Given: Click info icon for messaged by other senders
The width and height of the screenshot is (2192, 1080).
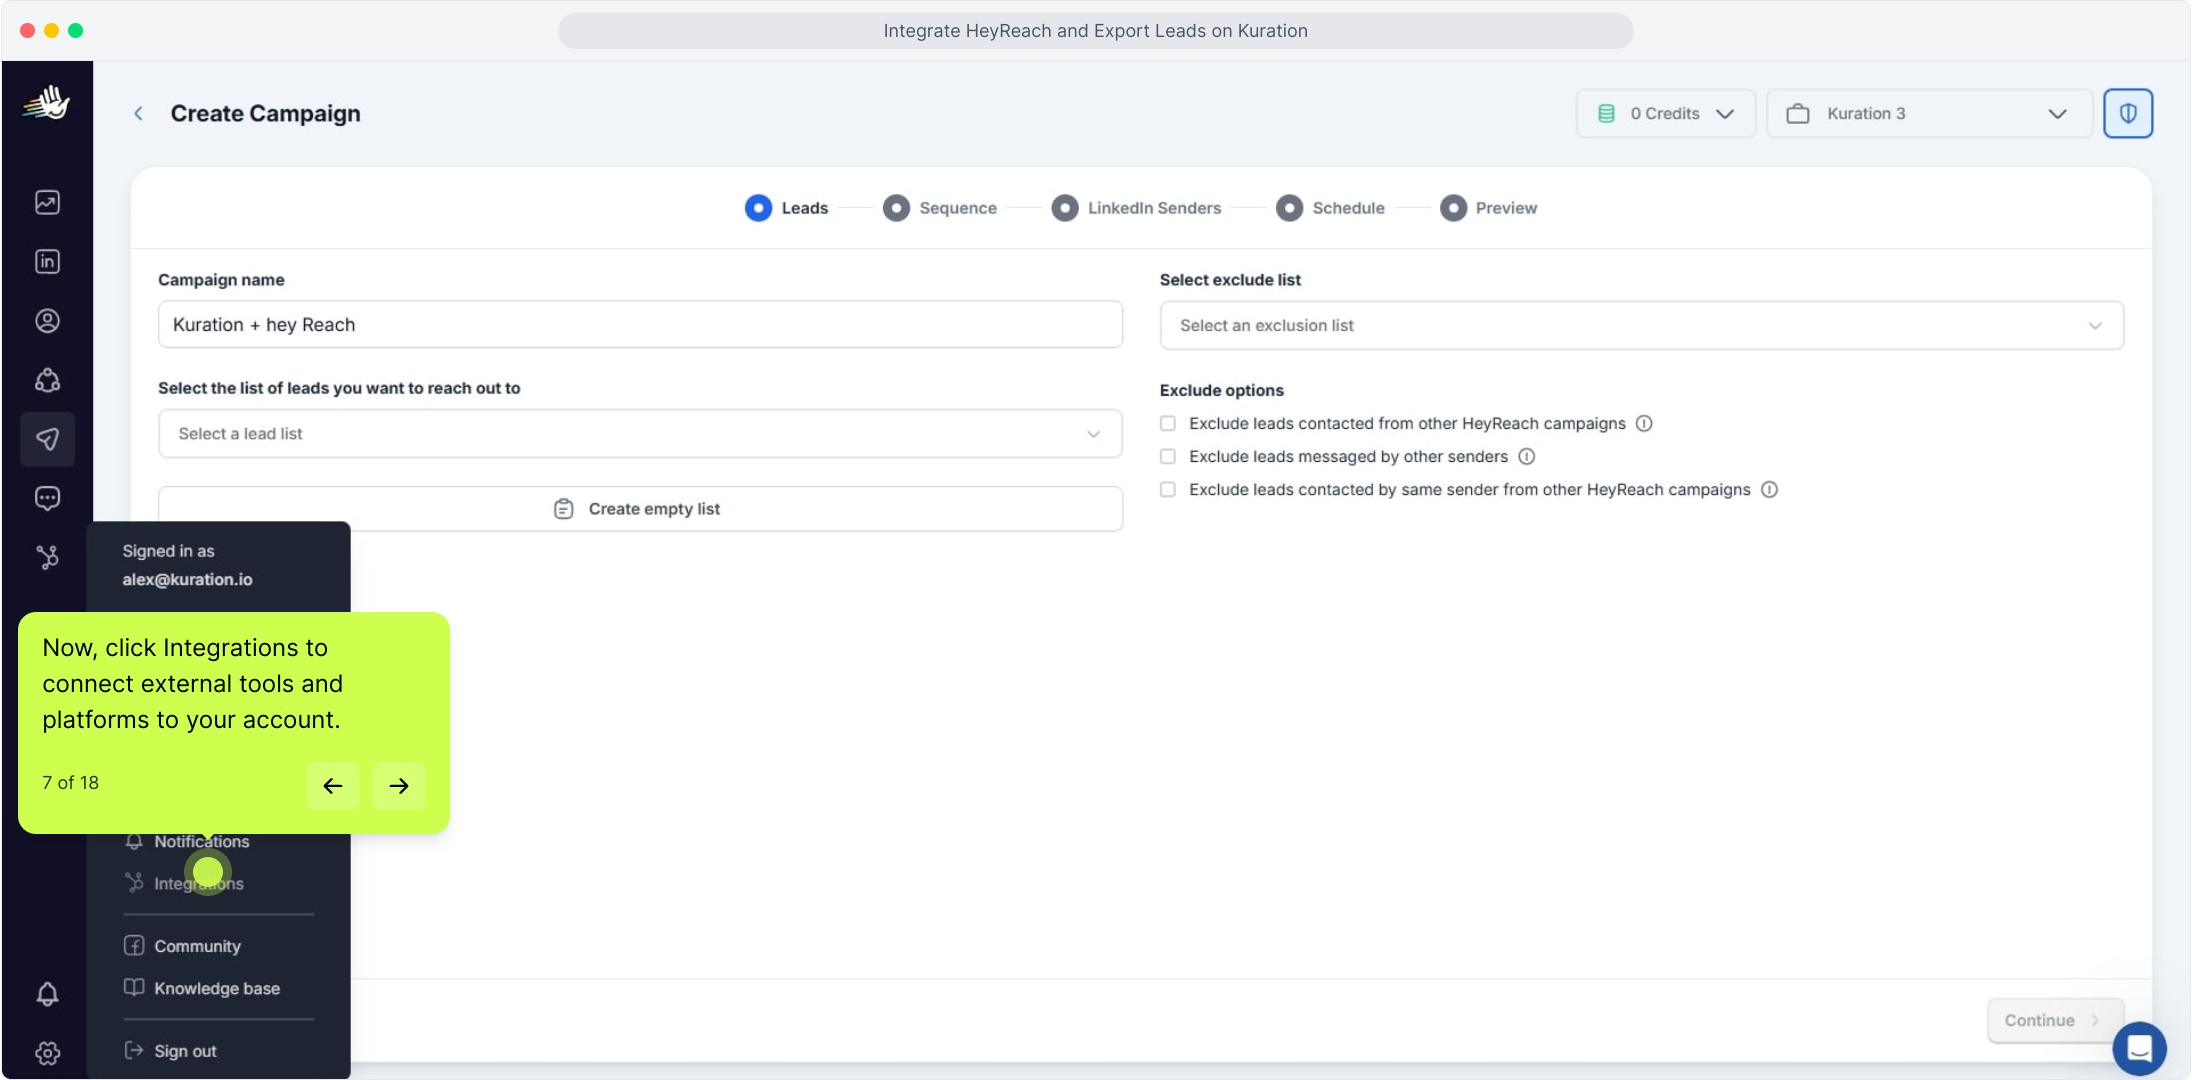Looking at the screenshot, I should 1526,456.
